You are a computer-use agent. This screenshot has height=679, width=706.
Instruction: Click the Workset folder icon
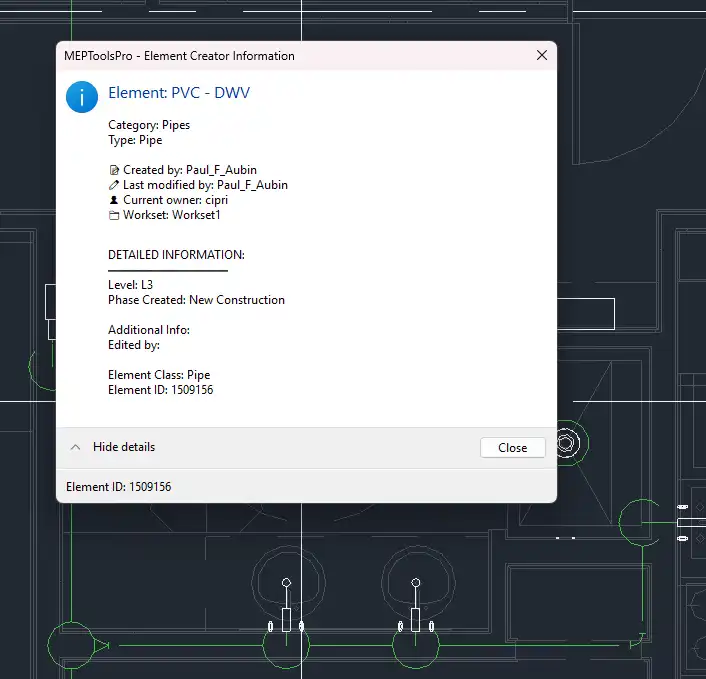pos(113,215)
